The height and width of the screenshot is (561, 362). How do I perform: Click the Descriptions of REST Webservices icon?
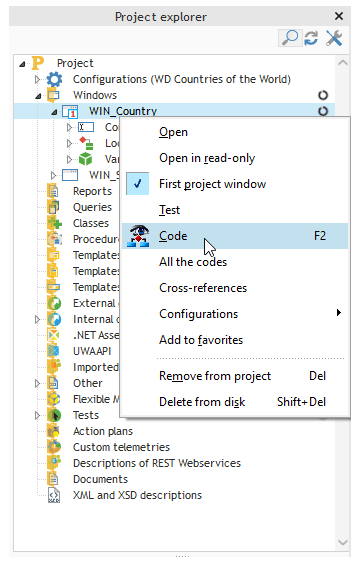(54, 463)
